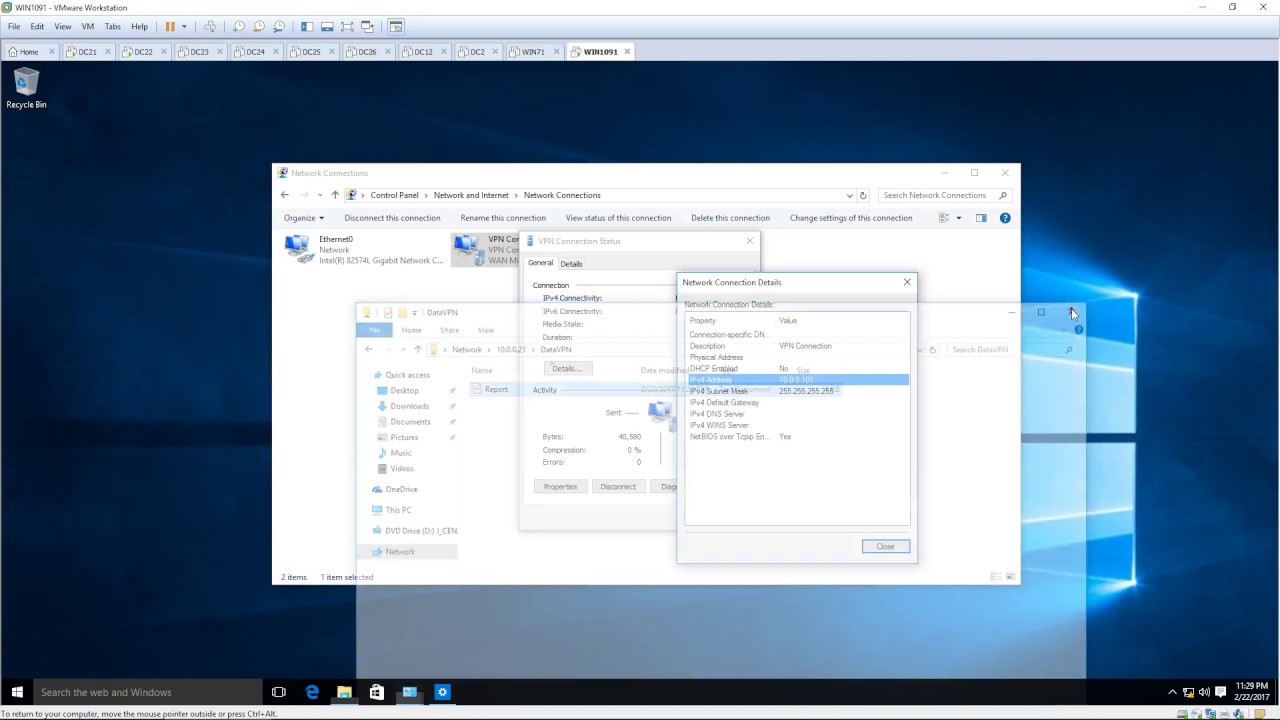Image resolution: width=1280 pixels, height=720 pixels.
Task: Open the VMware File menu
Action: tap(14, 26)
